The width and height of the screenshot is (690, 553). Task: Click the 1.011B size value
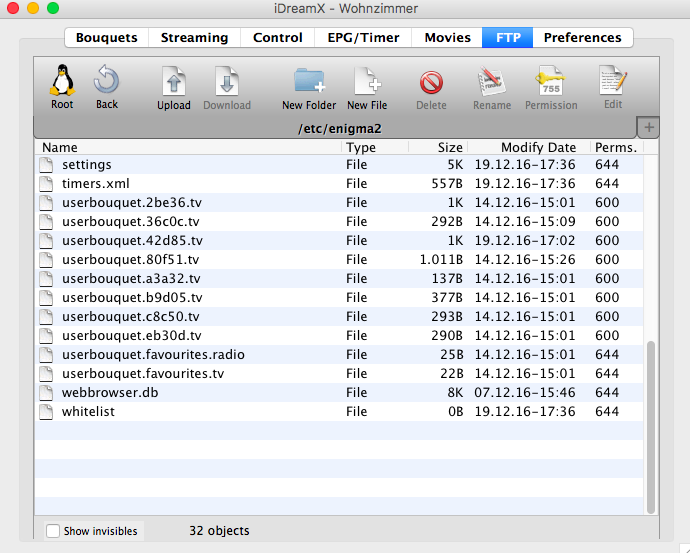pyautogui.click(x=441, y=260)
